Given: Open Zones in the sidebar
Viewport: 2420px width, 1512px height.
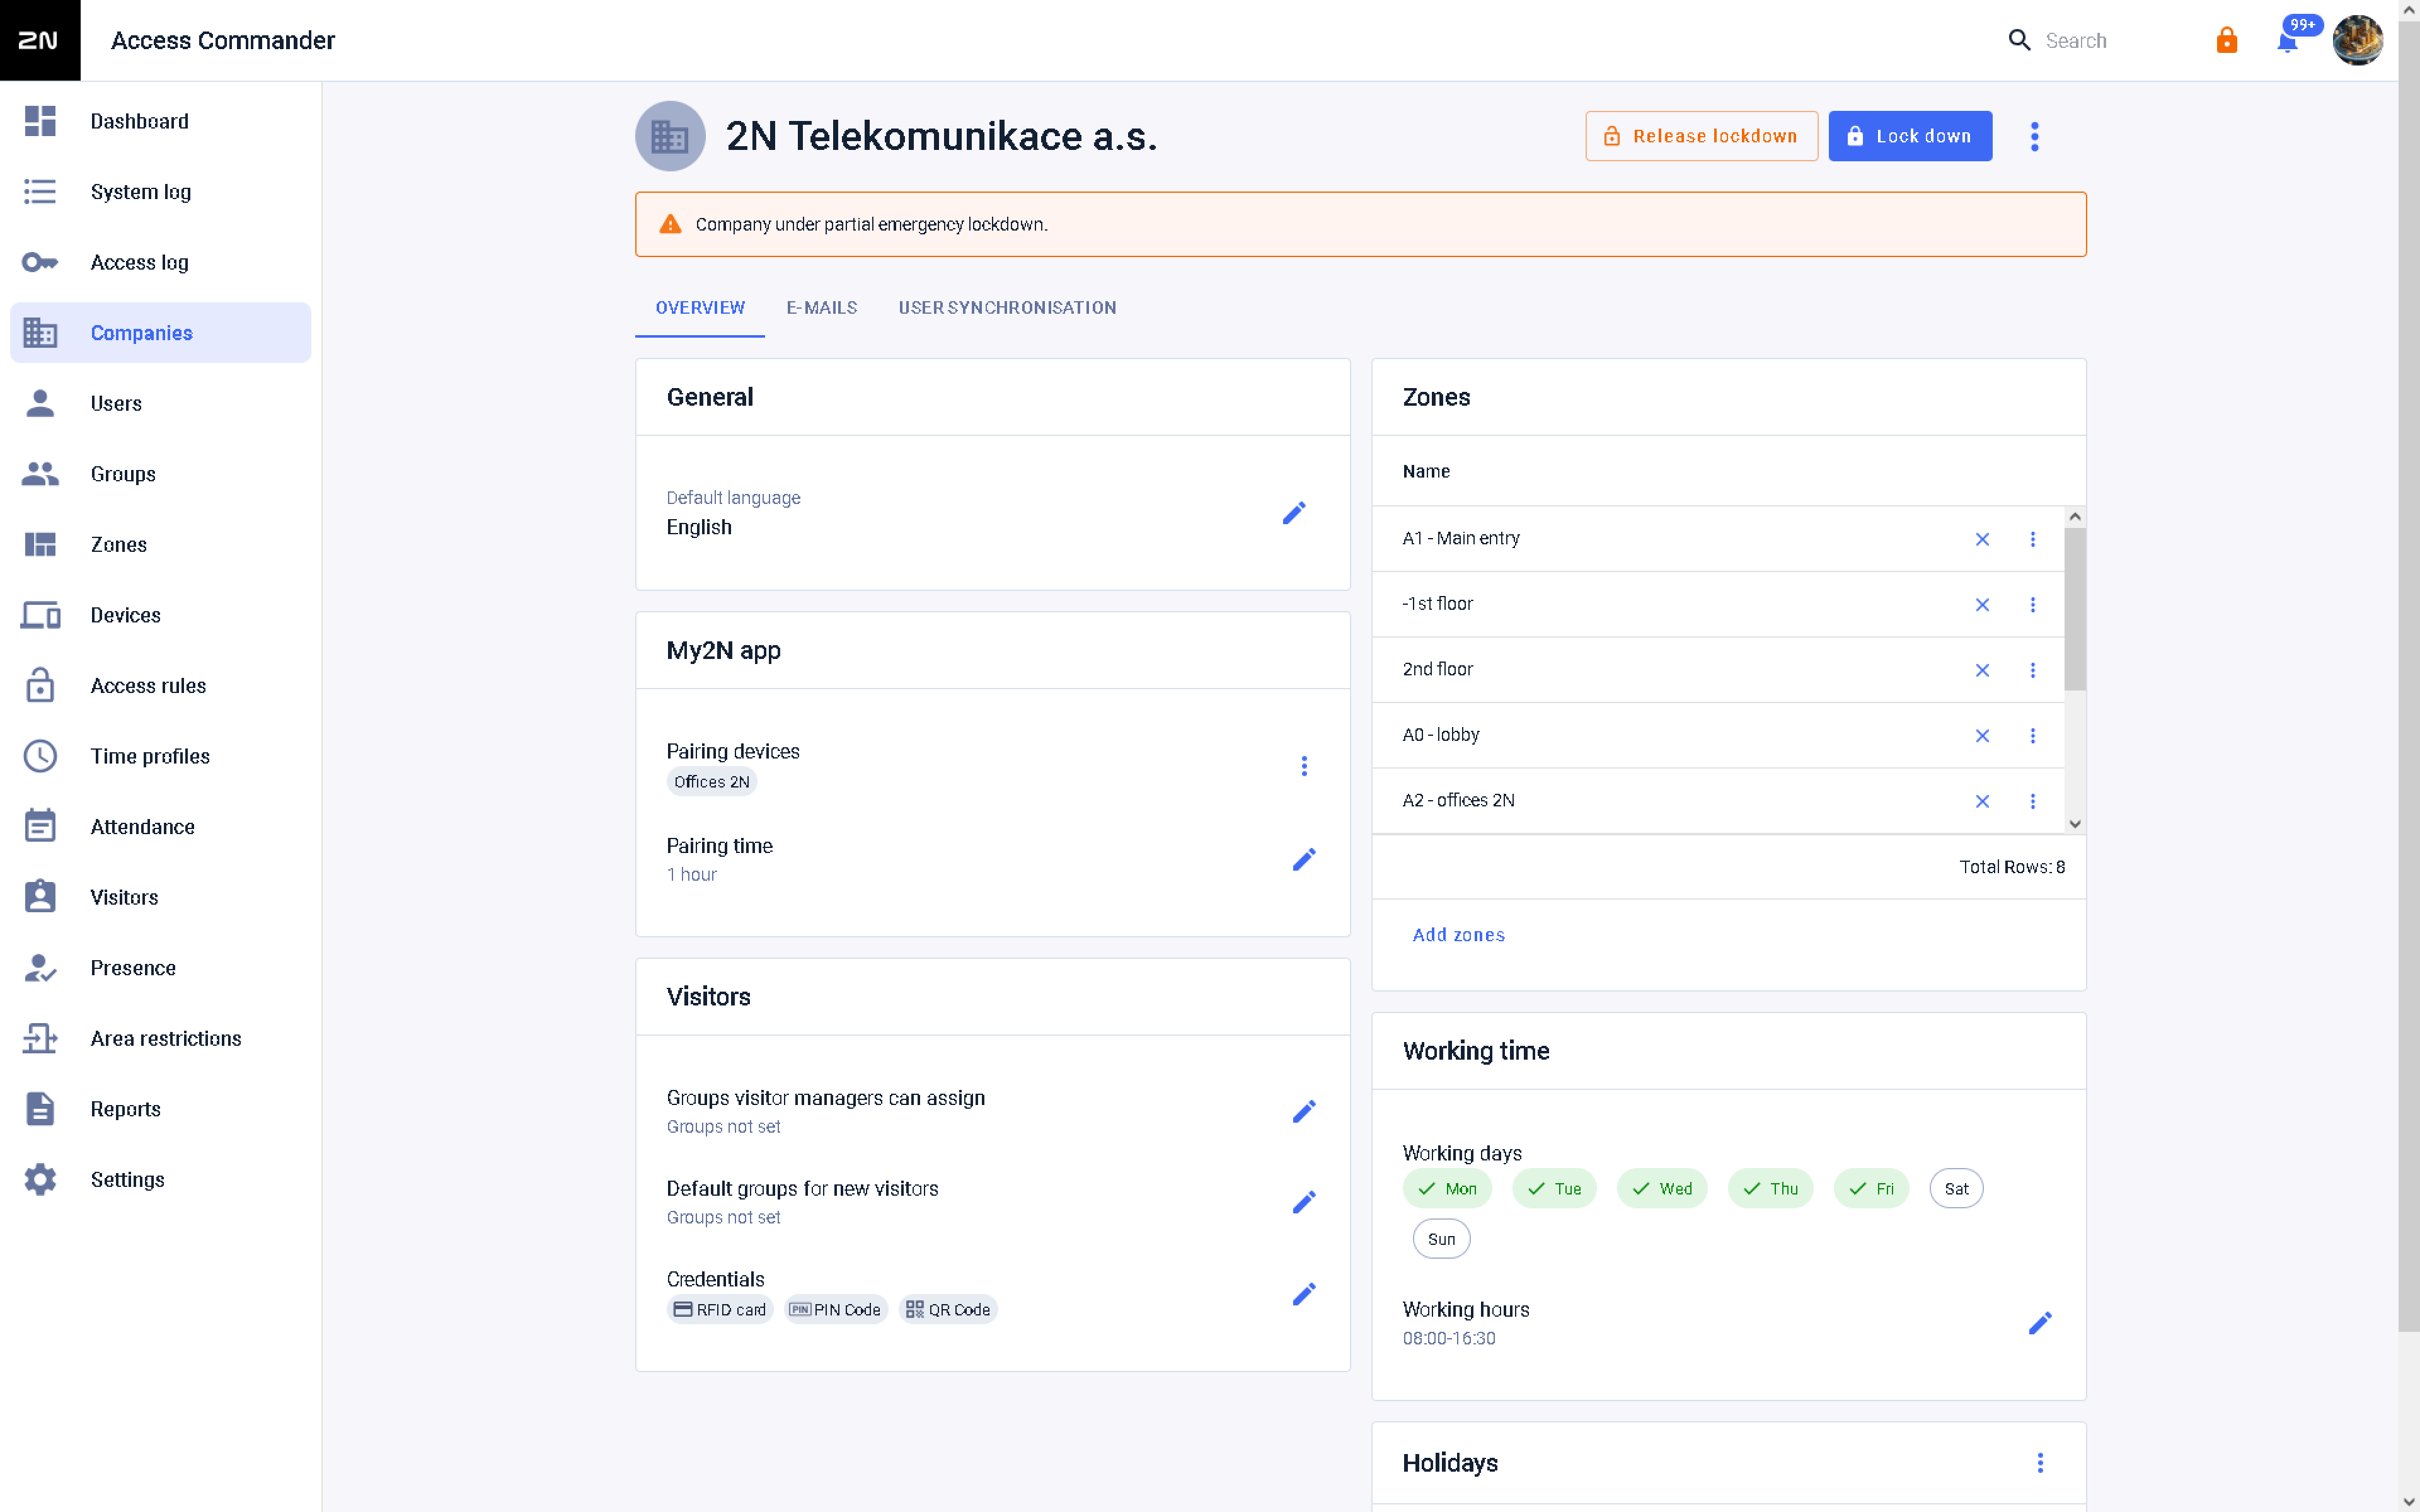Looking at the screenshot, I should pyautogui.click(x=160, y=544).
